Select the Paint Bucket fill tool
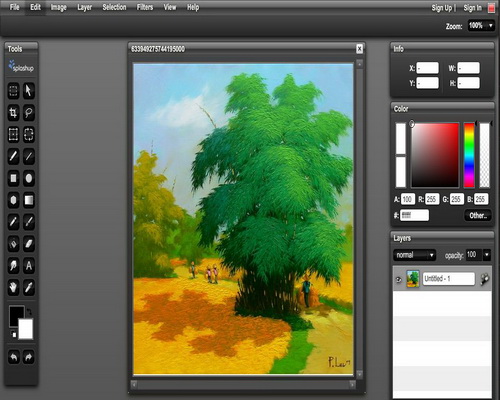The height and width of the screenshot is (400, 500). pyautogui.click(x=13, y=244)
